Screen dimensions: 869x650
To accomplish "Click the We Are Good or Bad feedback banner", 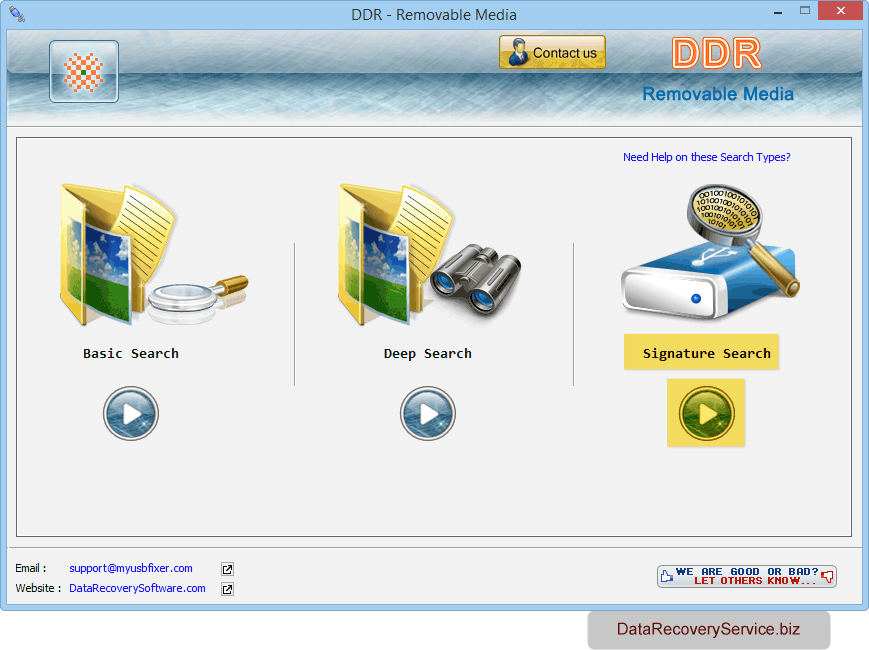I will pyautogui.click(x=747, y=576).
